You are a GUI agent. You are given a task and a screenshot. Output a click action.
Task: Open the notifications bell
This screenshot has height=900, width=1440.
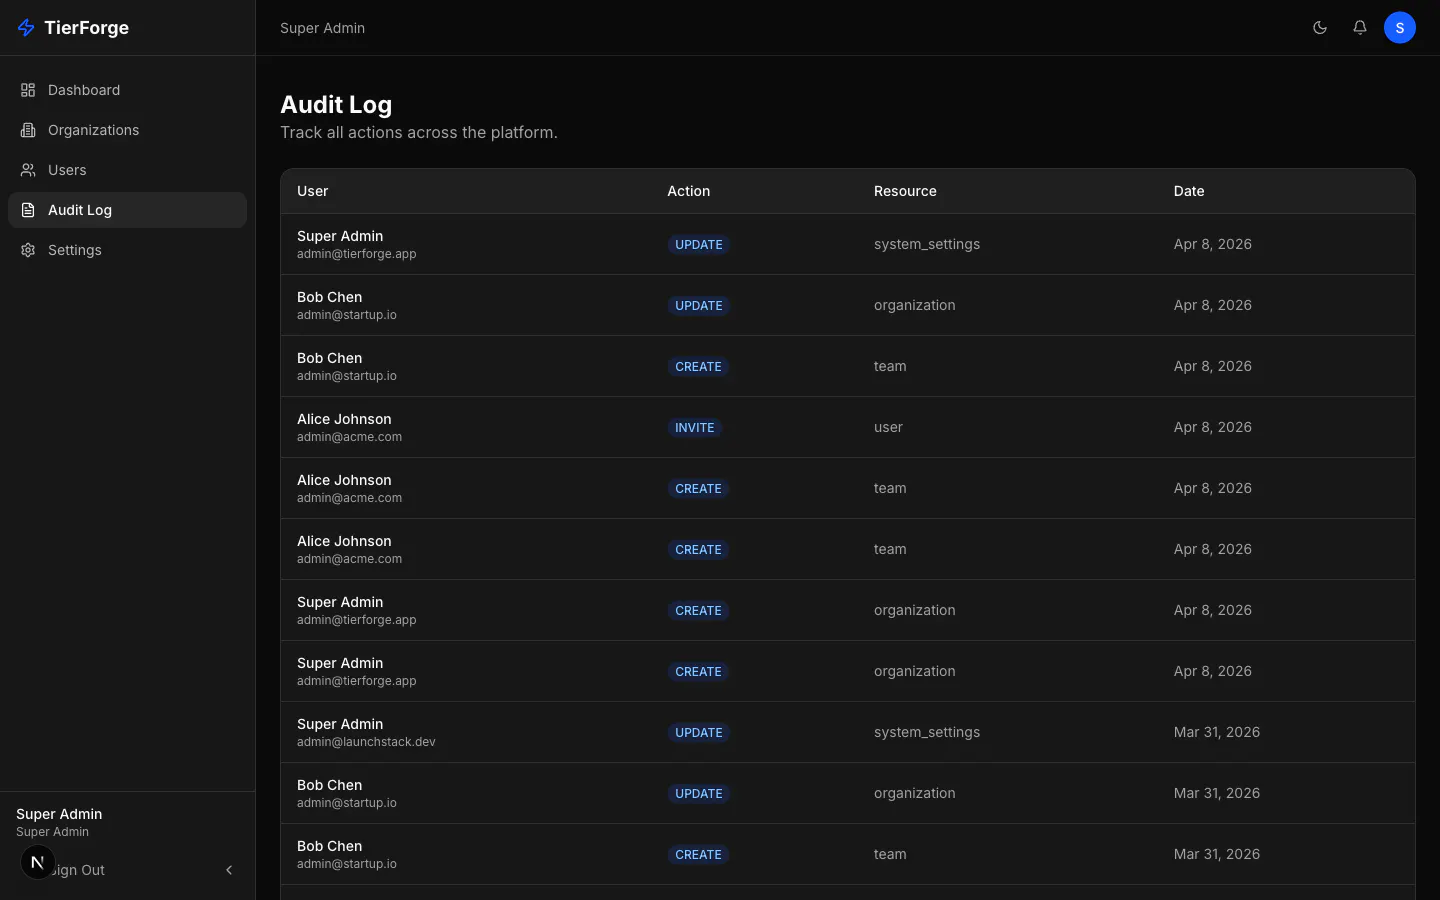pyautogui.click(x=1360, y=28)
